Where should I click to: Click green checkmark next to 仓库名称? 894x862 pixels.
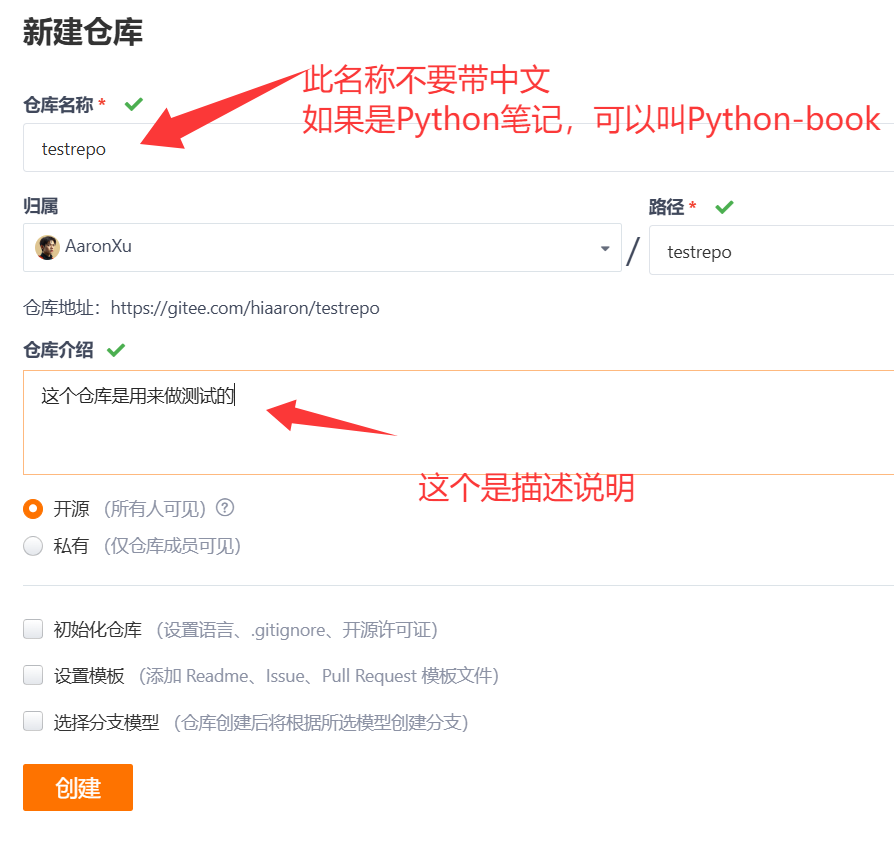[x=134, y=104]
